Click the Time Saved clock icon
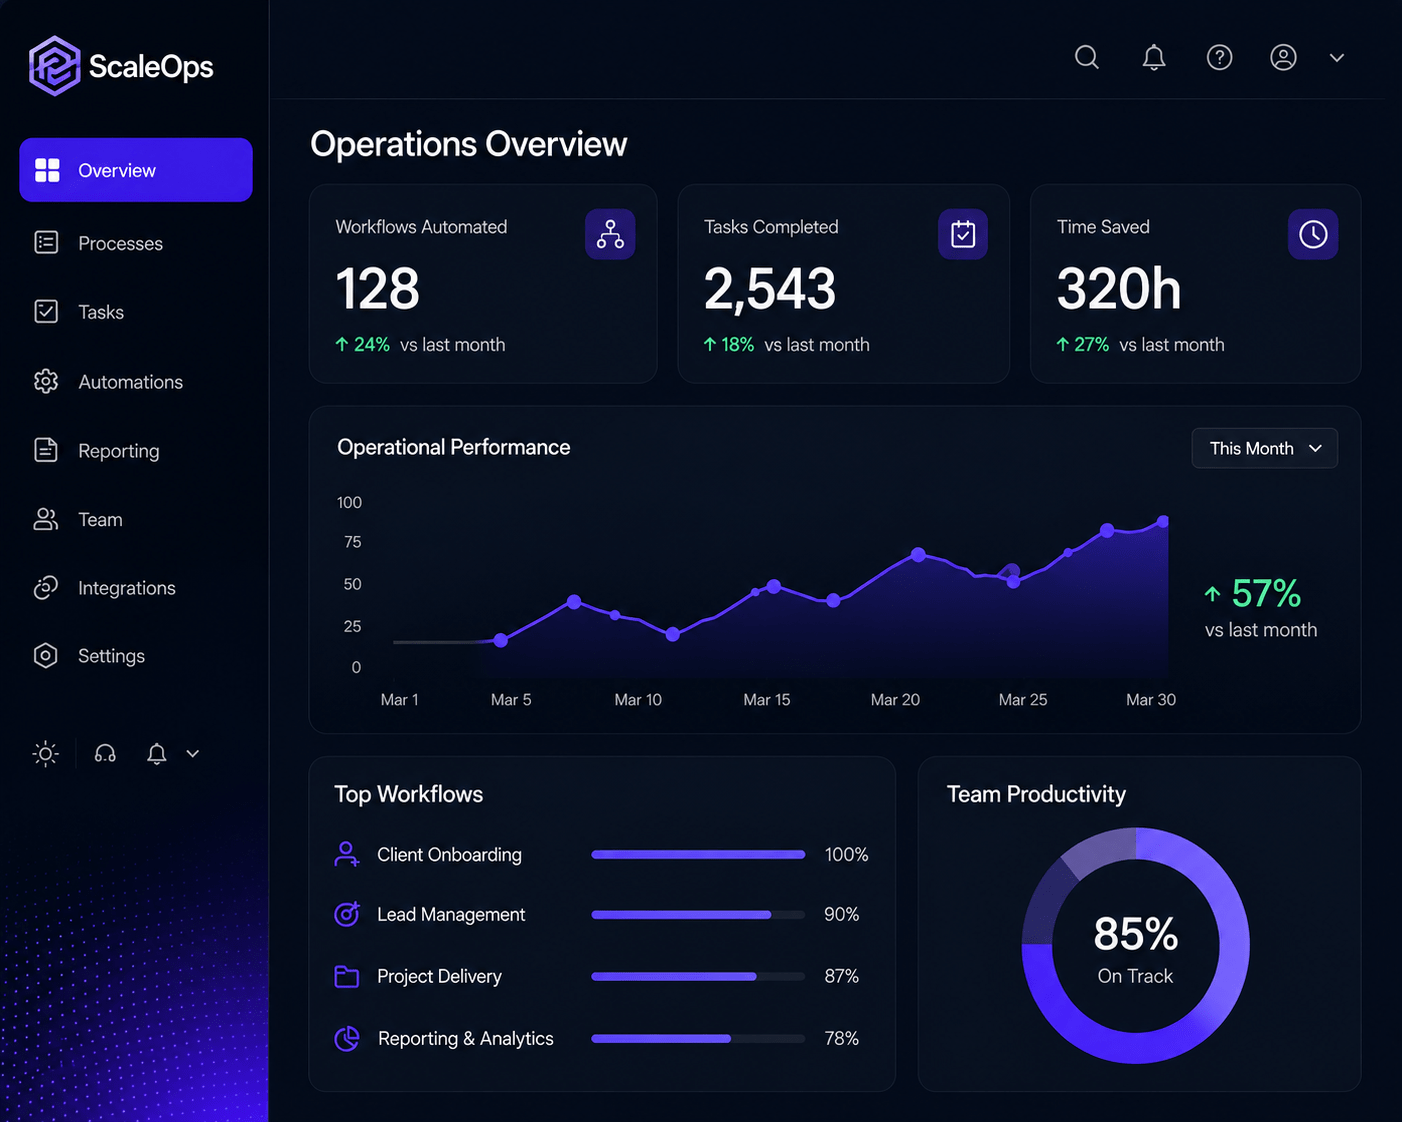Viewport: 1402px width, 1122px height. click(x=1313, y=234)
